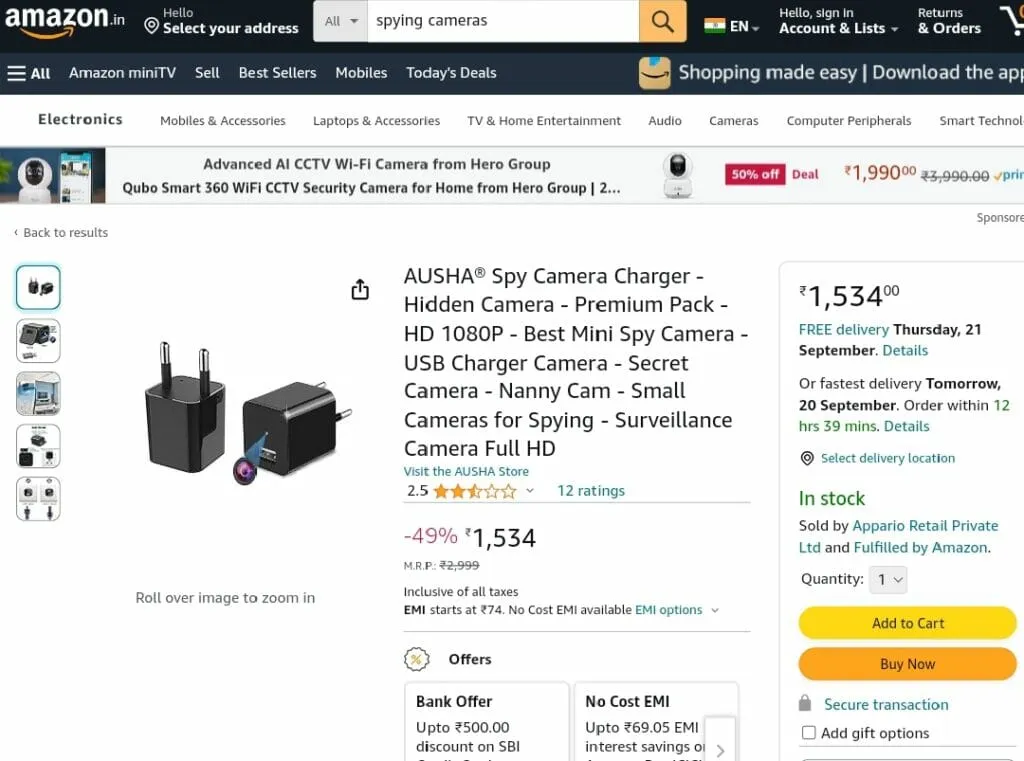Expand the EMI options chevron

click(x=715, y=610)
